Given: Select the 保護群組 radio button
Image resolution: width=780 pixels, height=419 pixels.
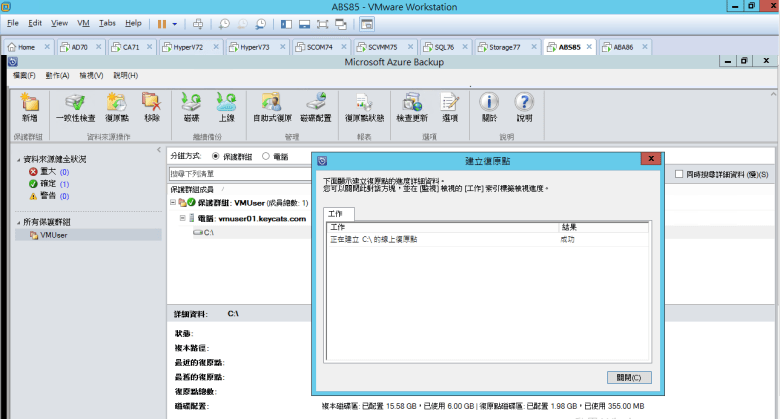Looking at the screenshot, I should [216, 157].
